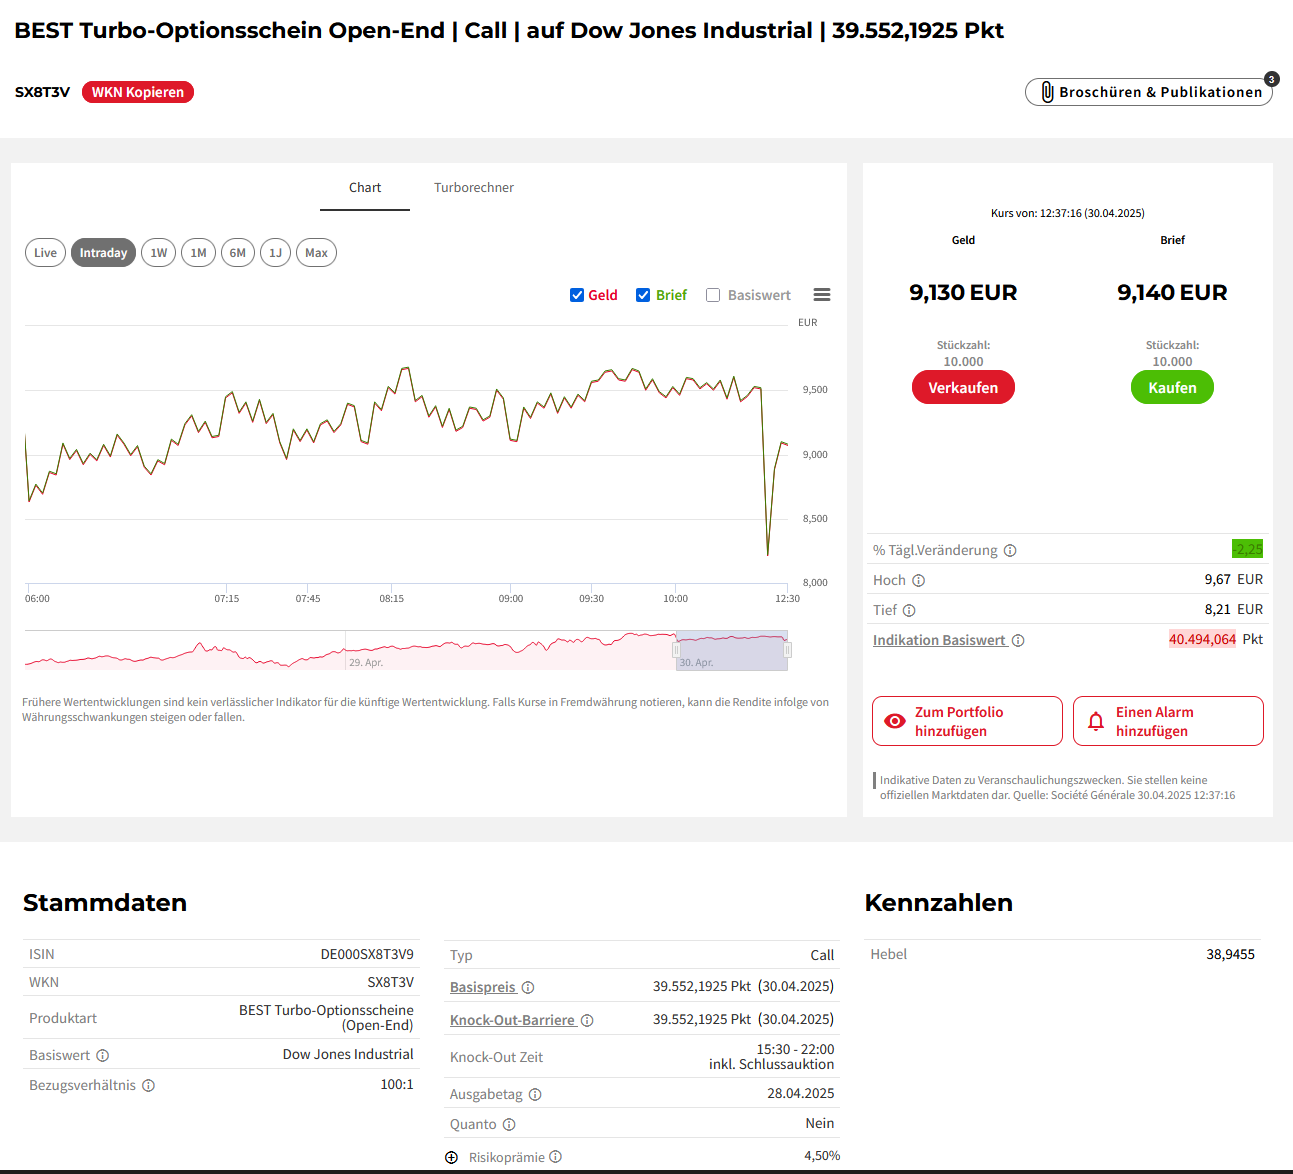This screenshot has height=1174, width=1293.
Task: Click right handle of chart navigator range
Action: tap(788, 650)
